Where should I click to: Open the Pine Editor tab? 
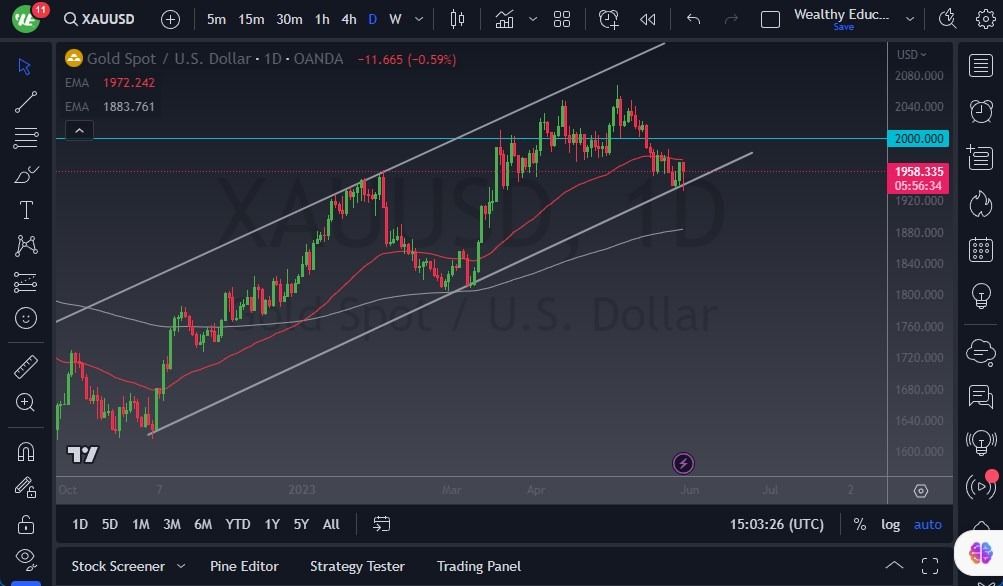(x=244, y=566)
